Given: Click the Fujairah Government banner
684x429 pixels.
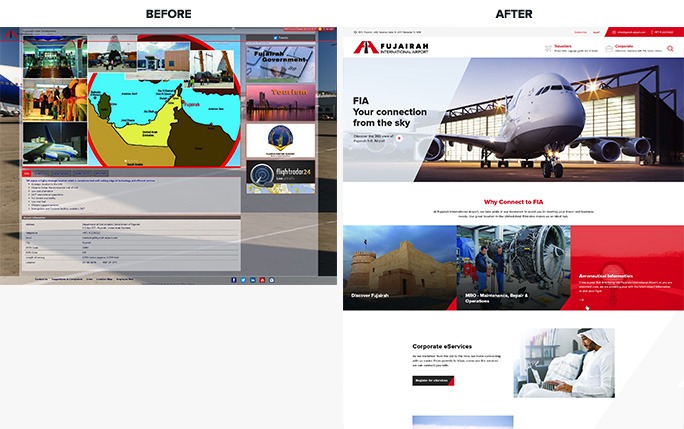Looking at the screenshot, I should [280, 59].
